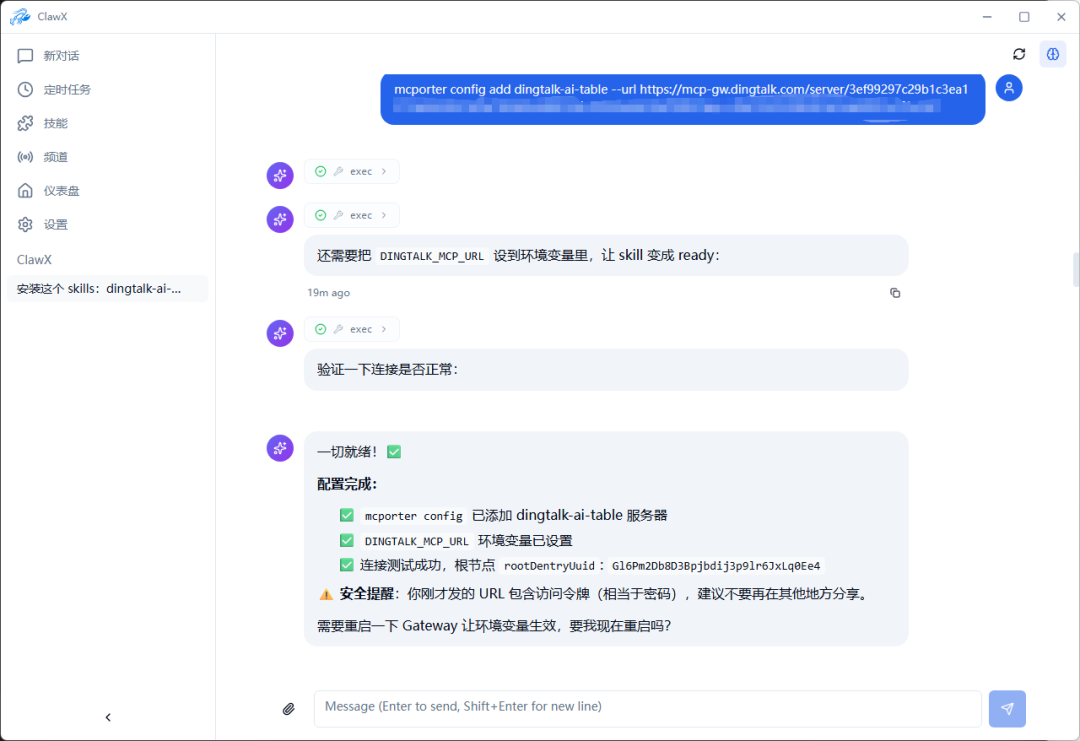The image size is (1080, 741).
Task: Click the 19m ago timestamp
Action: point(329,293)
